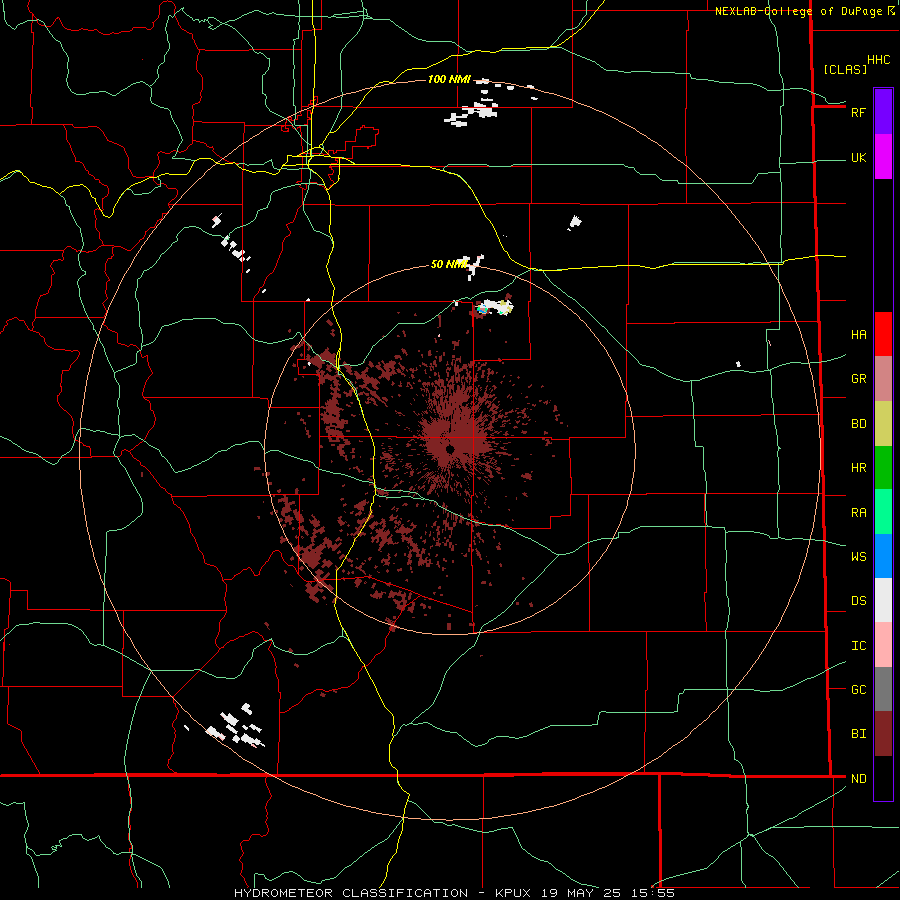900x900 pixels.
Task: Click the 'GR' legend label
Action: 858,379
